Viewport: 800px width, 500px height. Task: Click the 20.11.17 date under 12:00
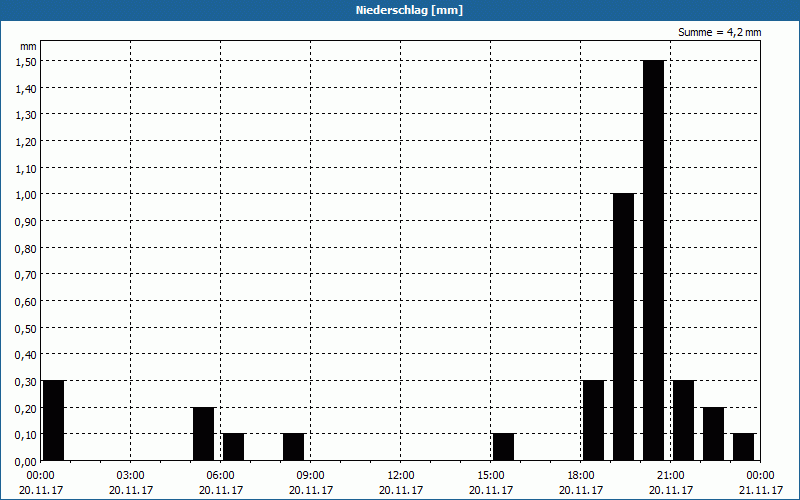click(x=401, y=490)
